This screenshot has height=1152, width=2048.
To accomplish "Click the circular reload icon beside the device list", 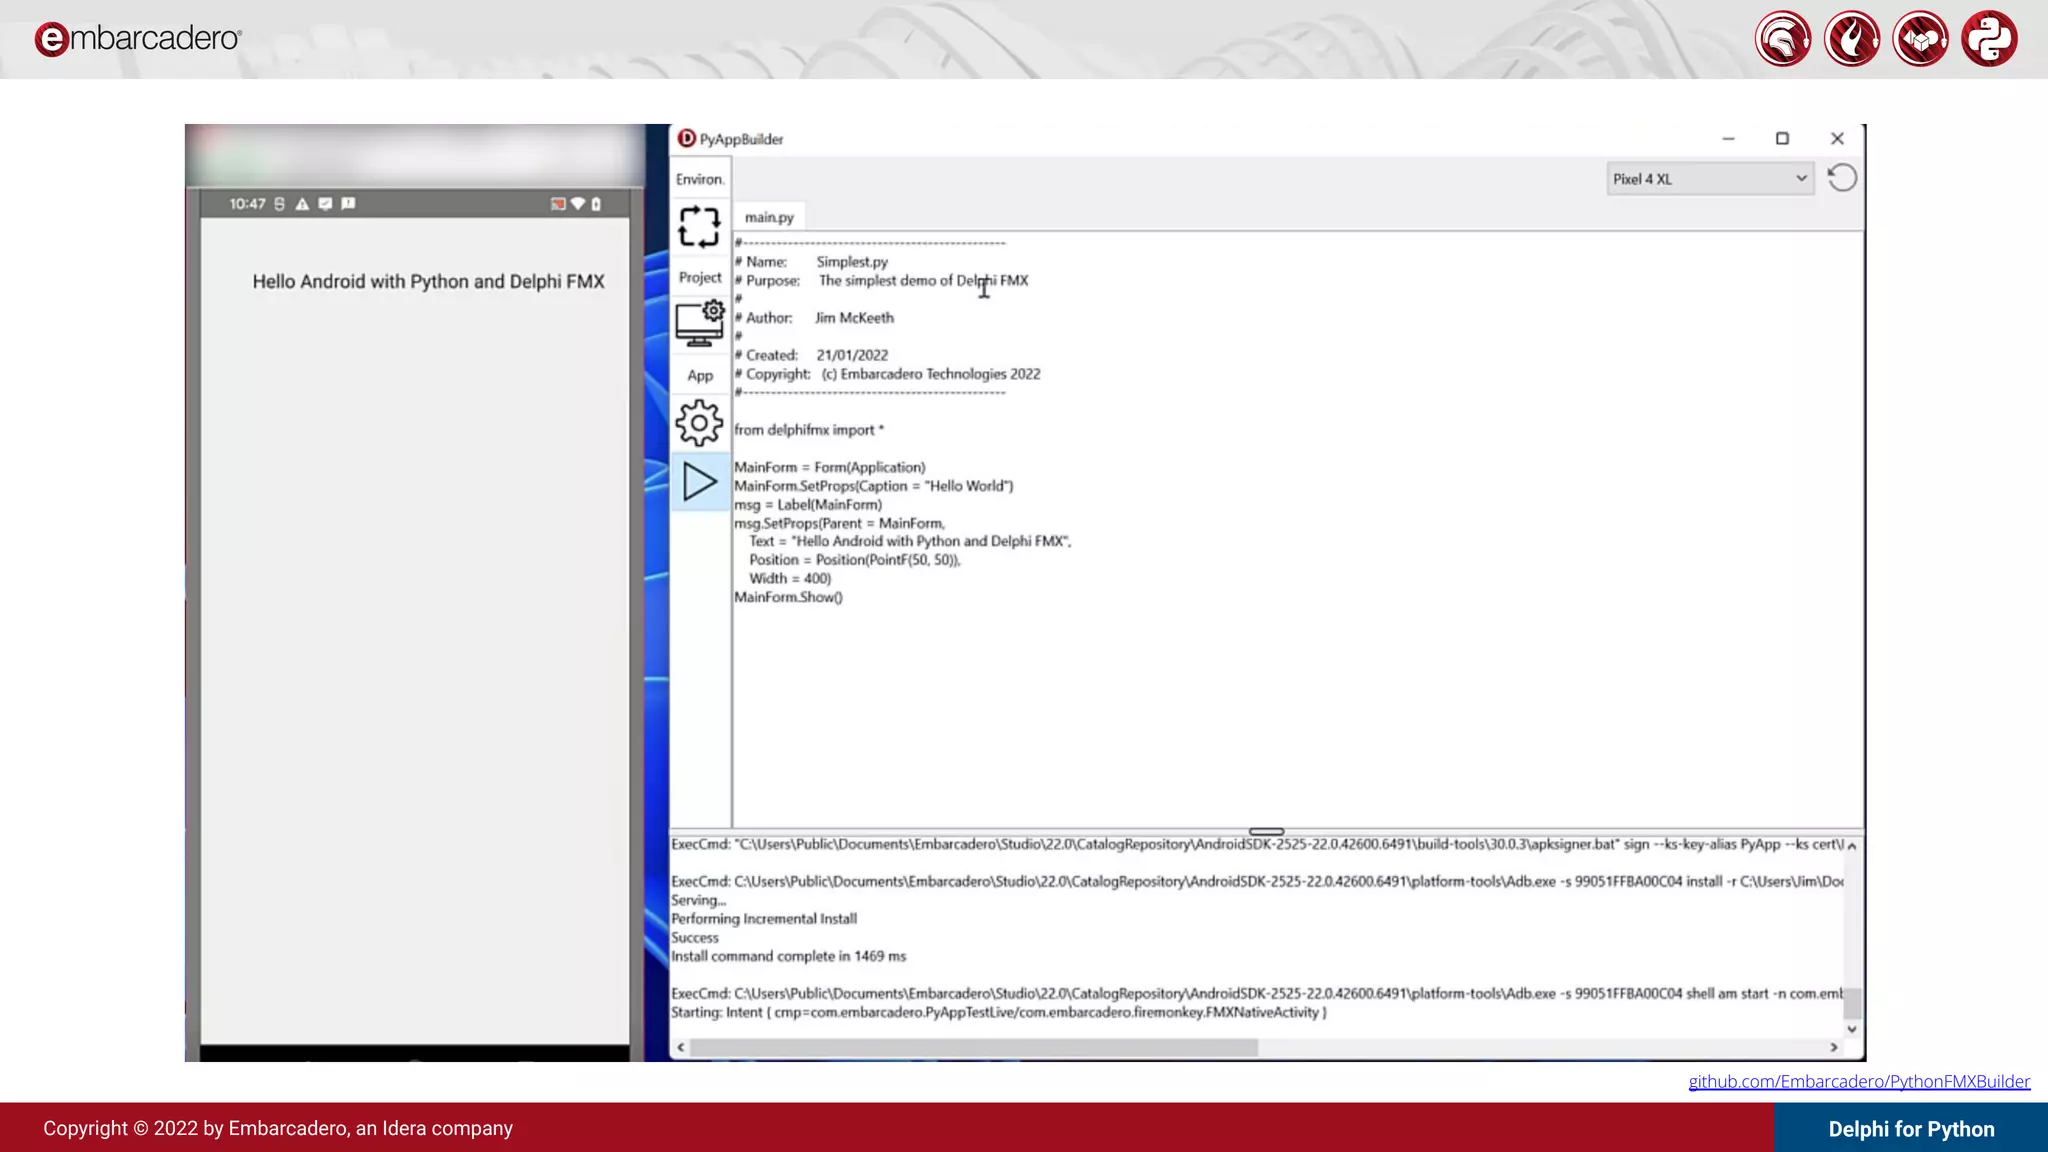I will click(x=1841, y=178).
